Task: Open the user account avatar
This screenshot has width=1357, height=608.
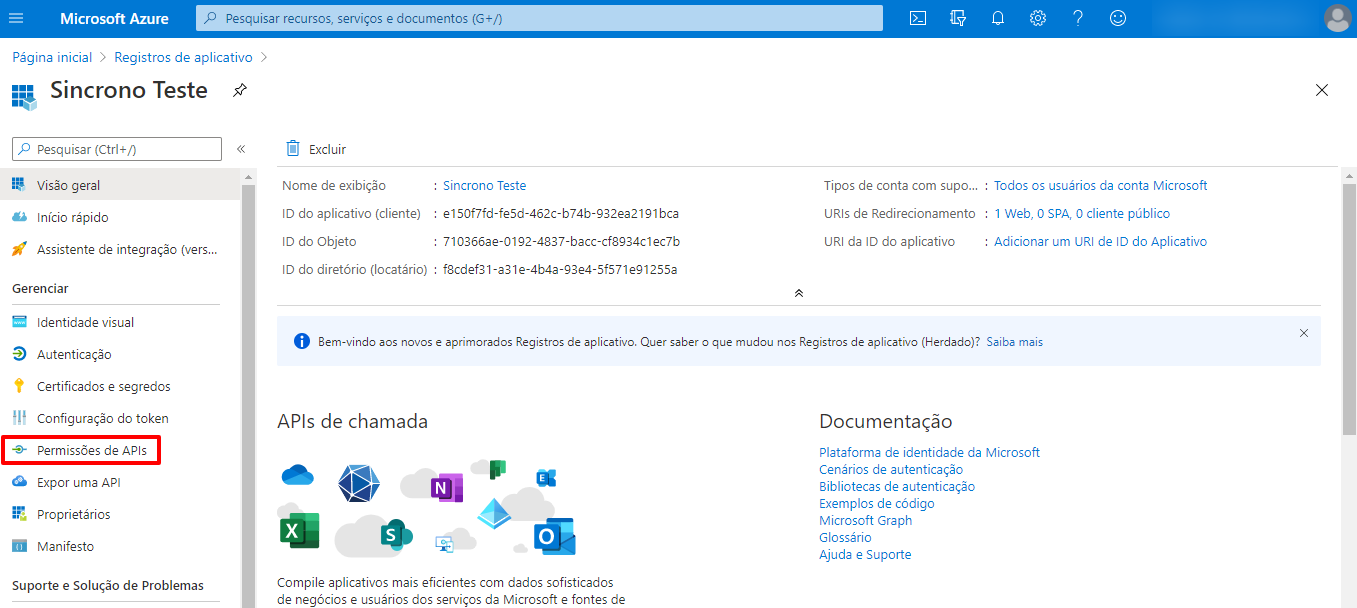Action: click(1337, 18)
